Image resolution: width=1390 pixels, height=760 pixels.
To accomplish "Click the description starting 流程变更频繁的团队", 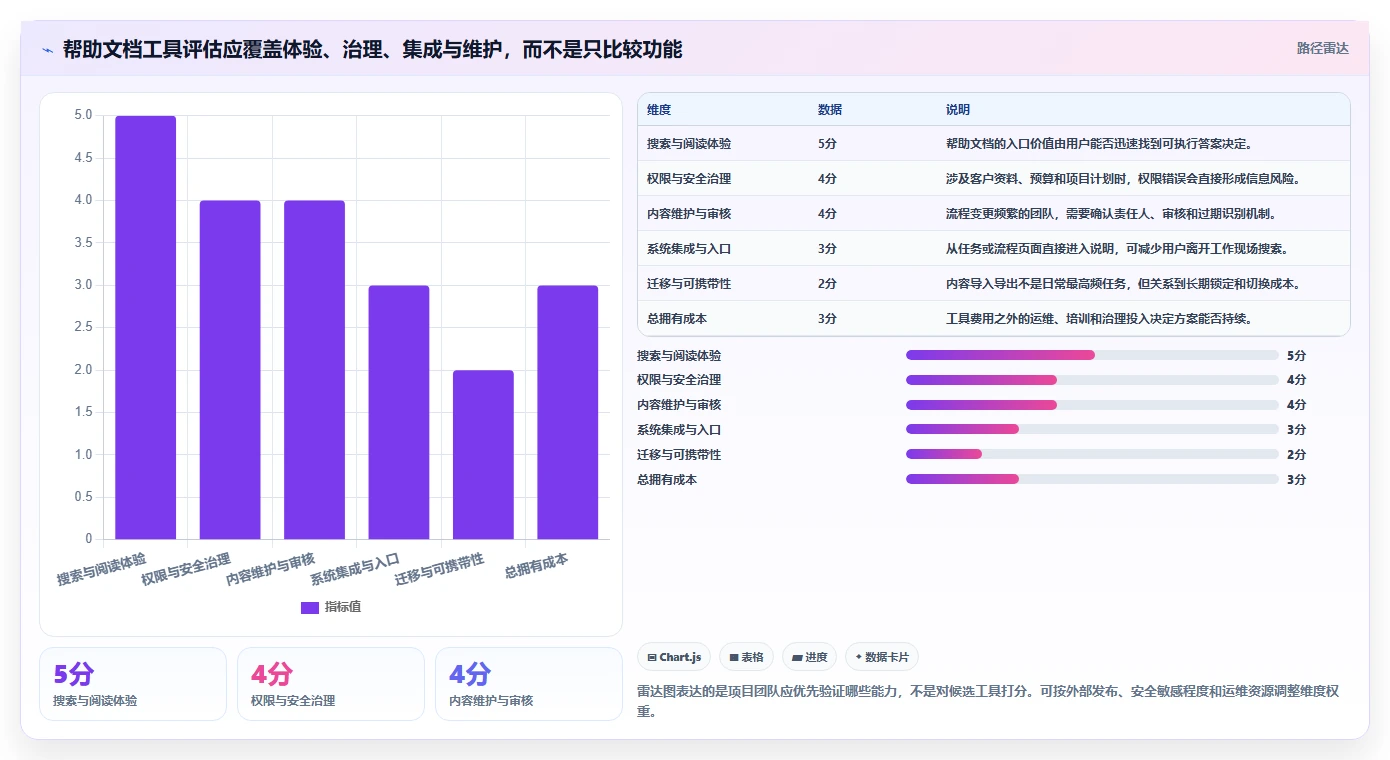I will tap(1111, 214).
